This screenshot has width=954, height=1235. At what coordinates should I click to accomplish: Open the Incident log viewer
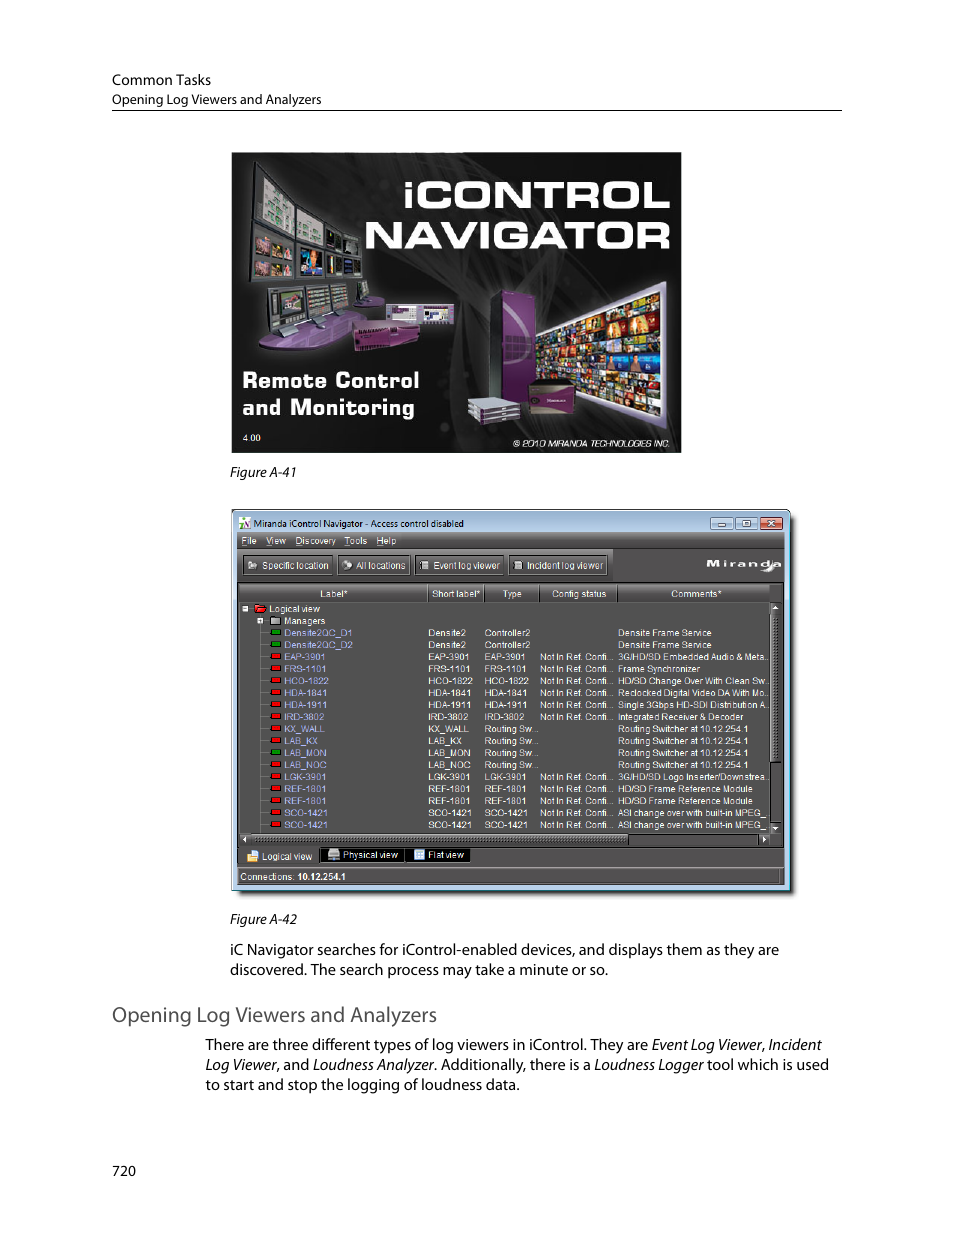pyautogui.click(x=558, y=566)
